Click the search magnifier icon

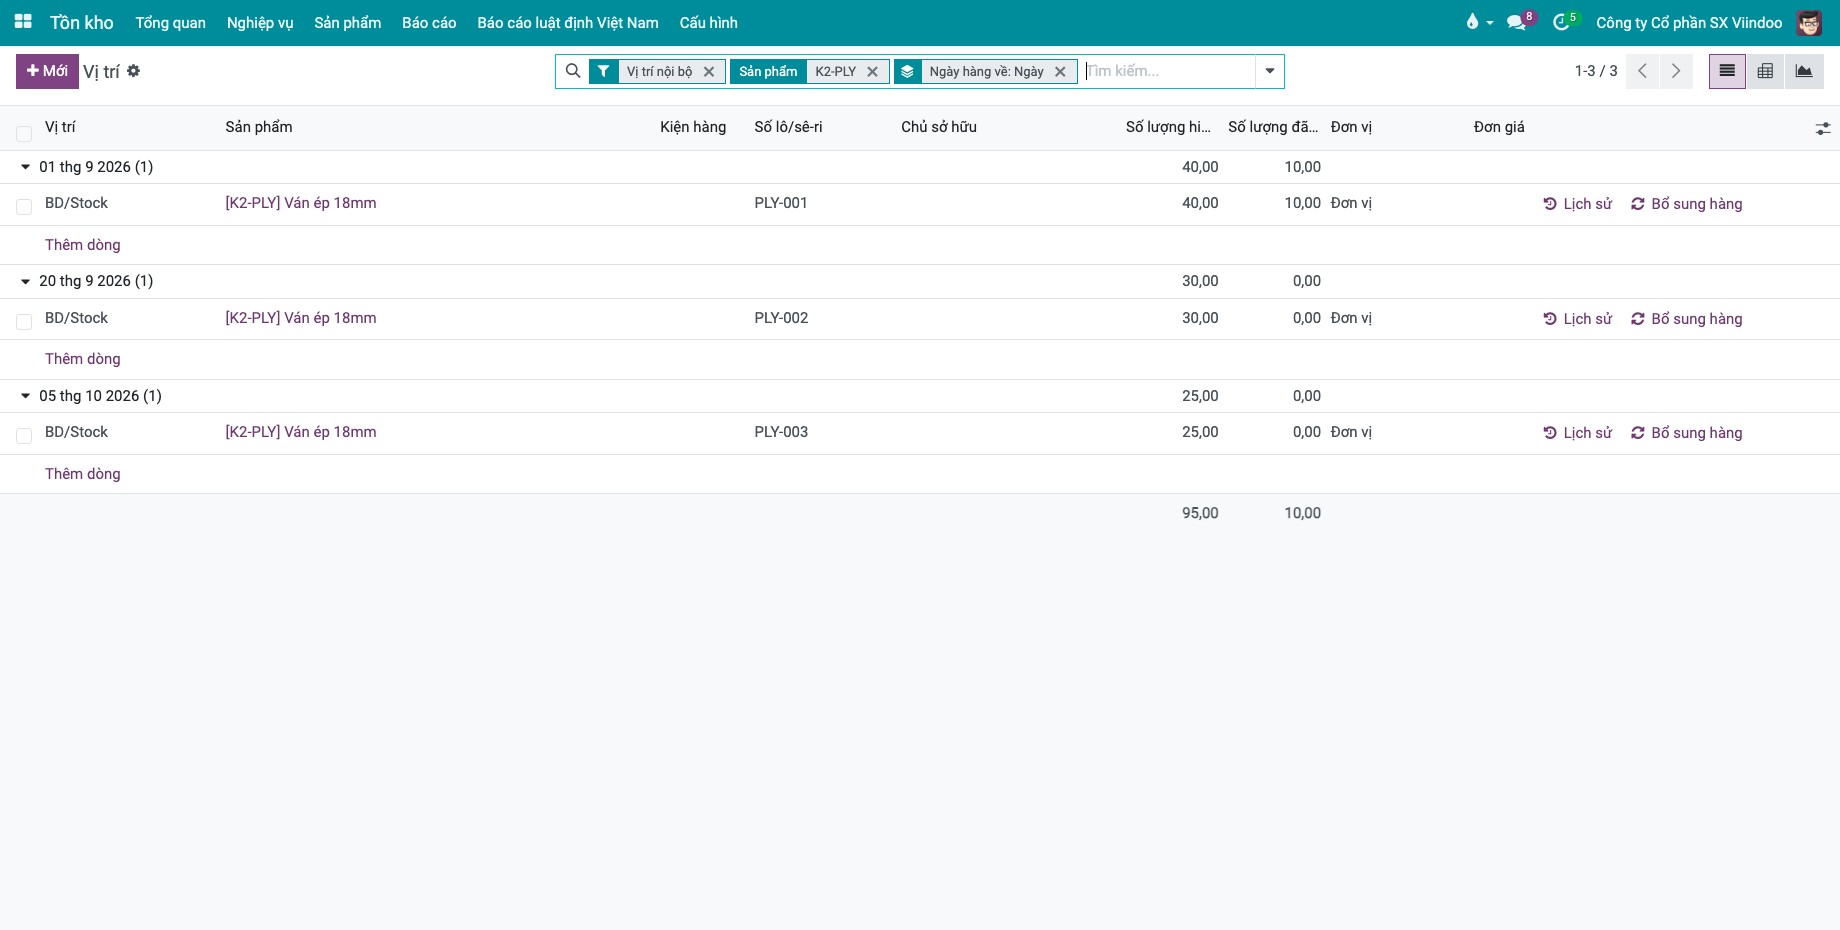point(573,71)
